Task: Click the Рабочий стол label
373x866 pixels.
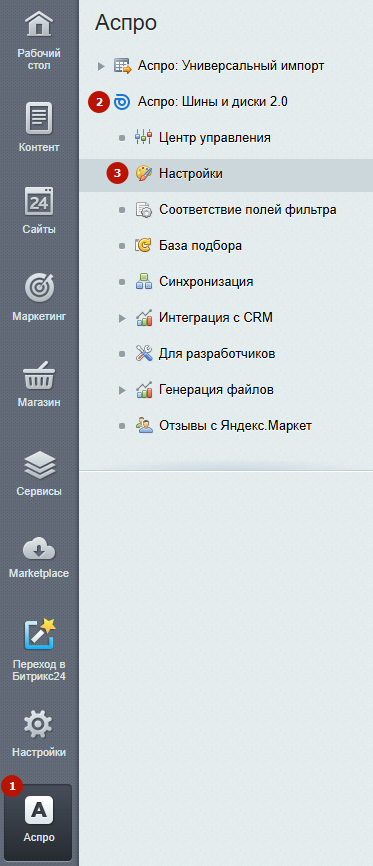Action: coord(39,60)
